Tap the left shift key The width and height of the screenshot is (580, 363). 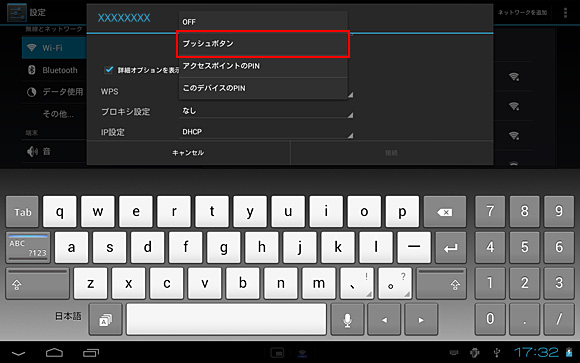point(37,283)
